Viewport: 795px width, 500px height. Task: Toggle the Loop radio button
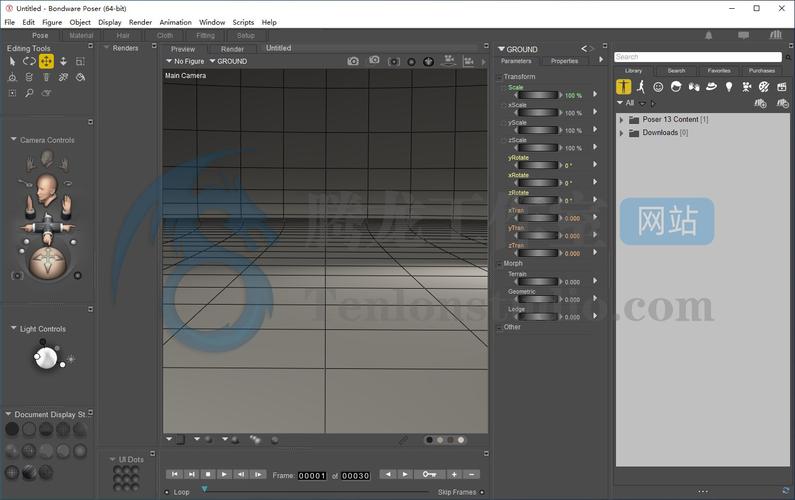167,492
